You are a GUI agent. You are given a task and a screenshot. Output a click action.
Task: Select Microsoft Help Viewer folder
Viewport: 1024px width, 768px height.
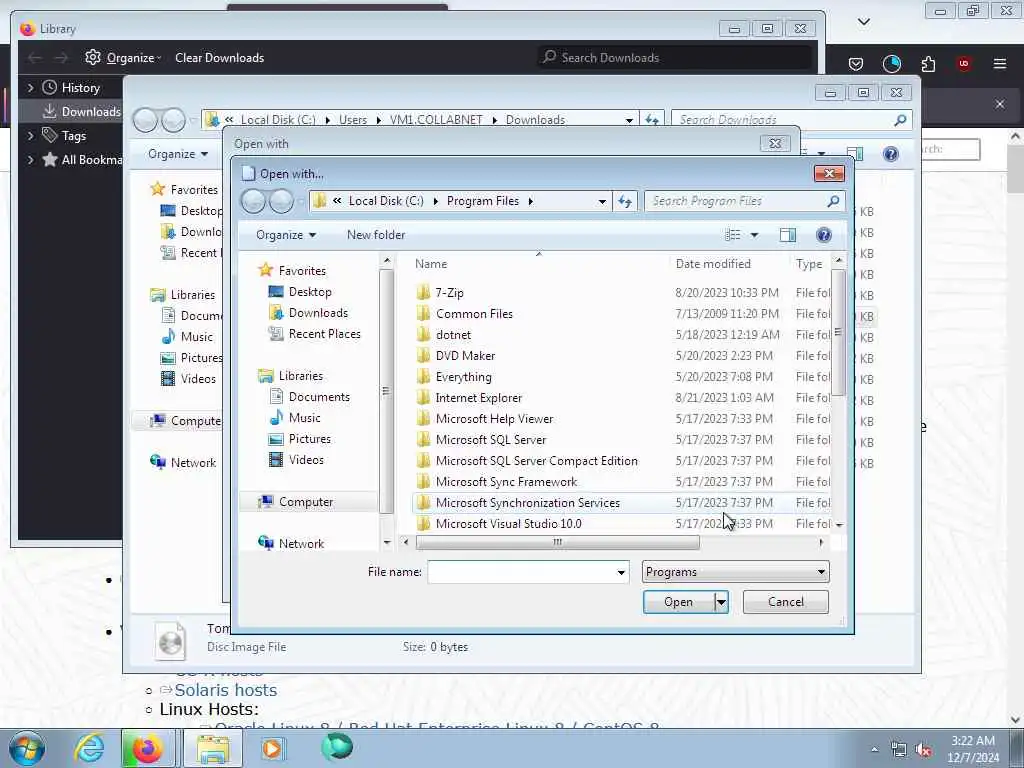pyautogui.click(x=494, y=419)
